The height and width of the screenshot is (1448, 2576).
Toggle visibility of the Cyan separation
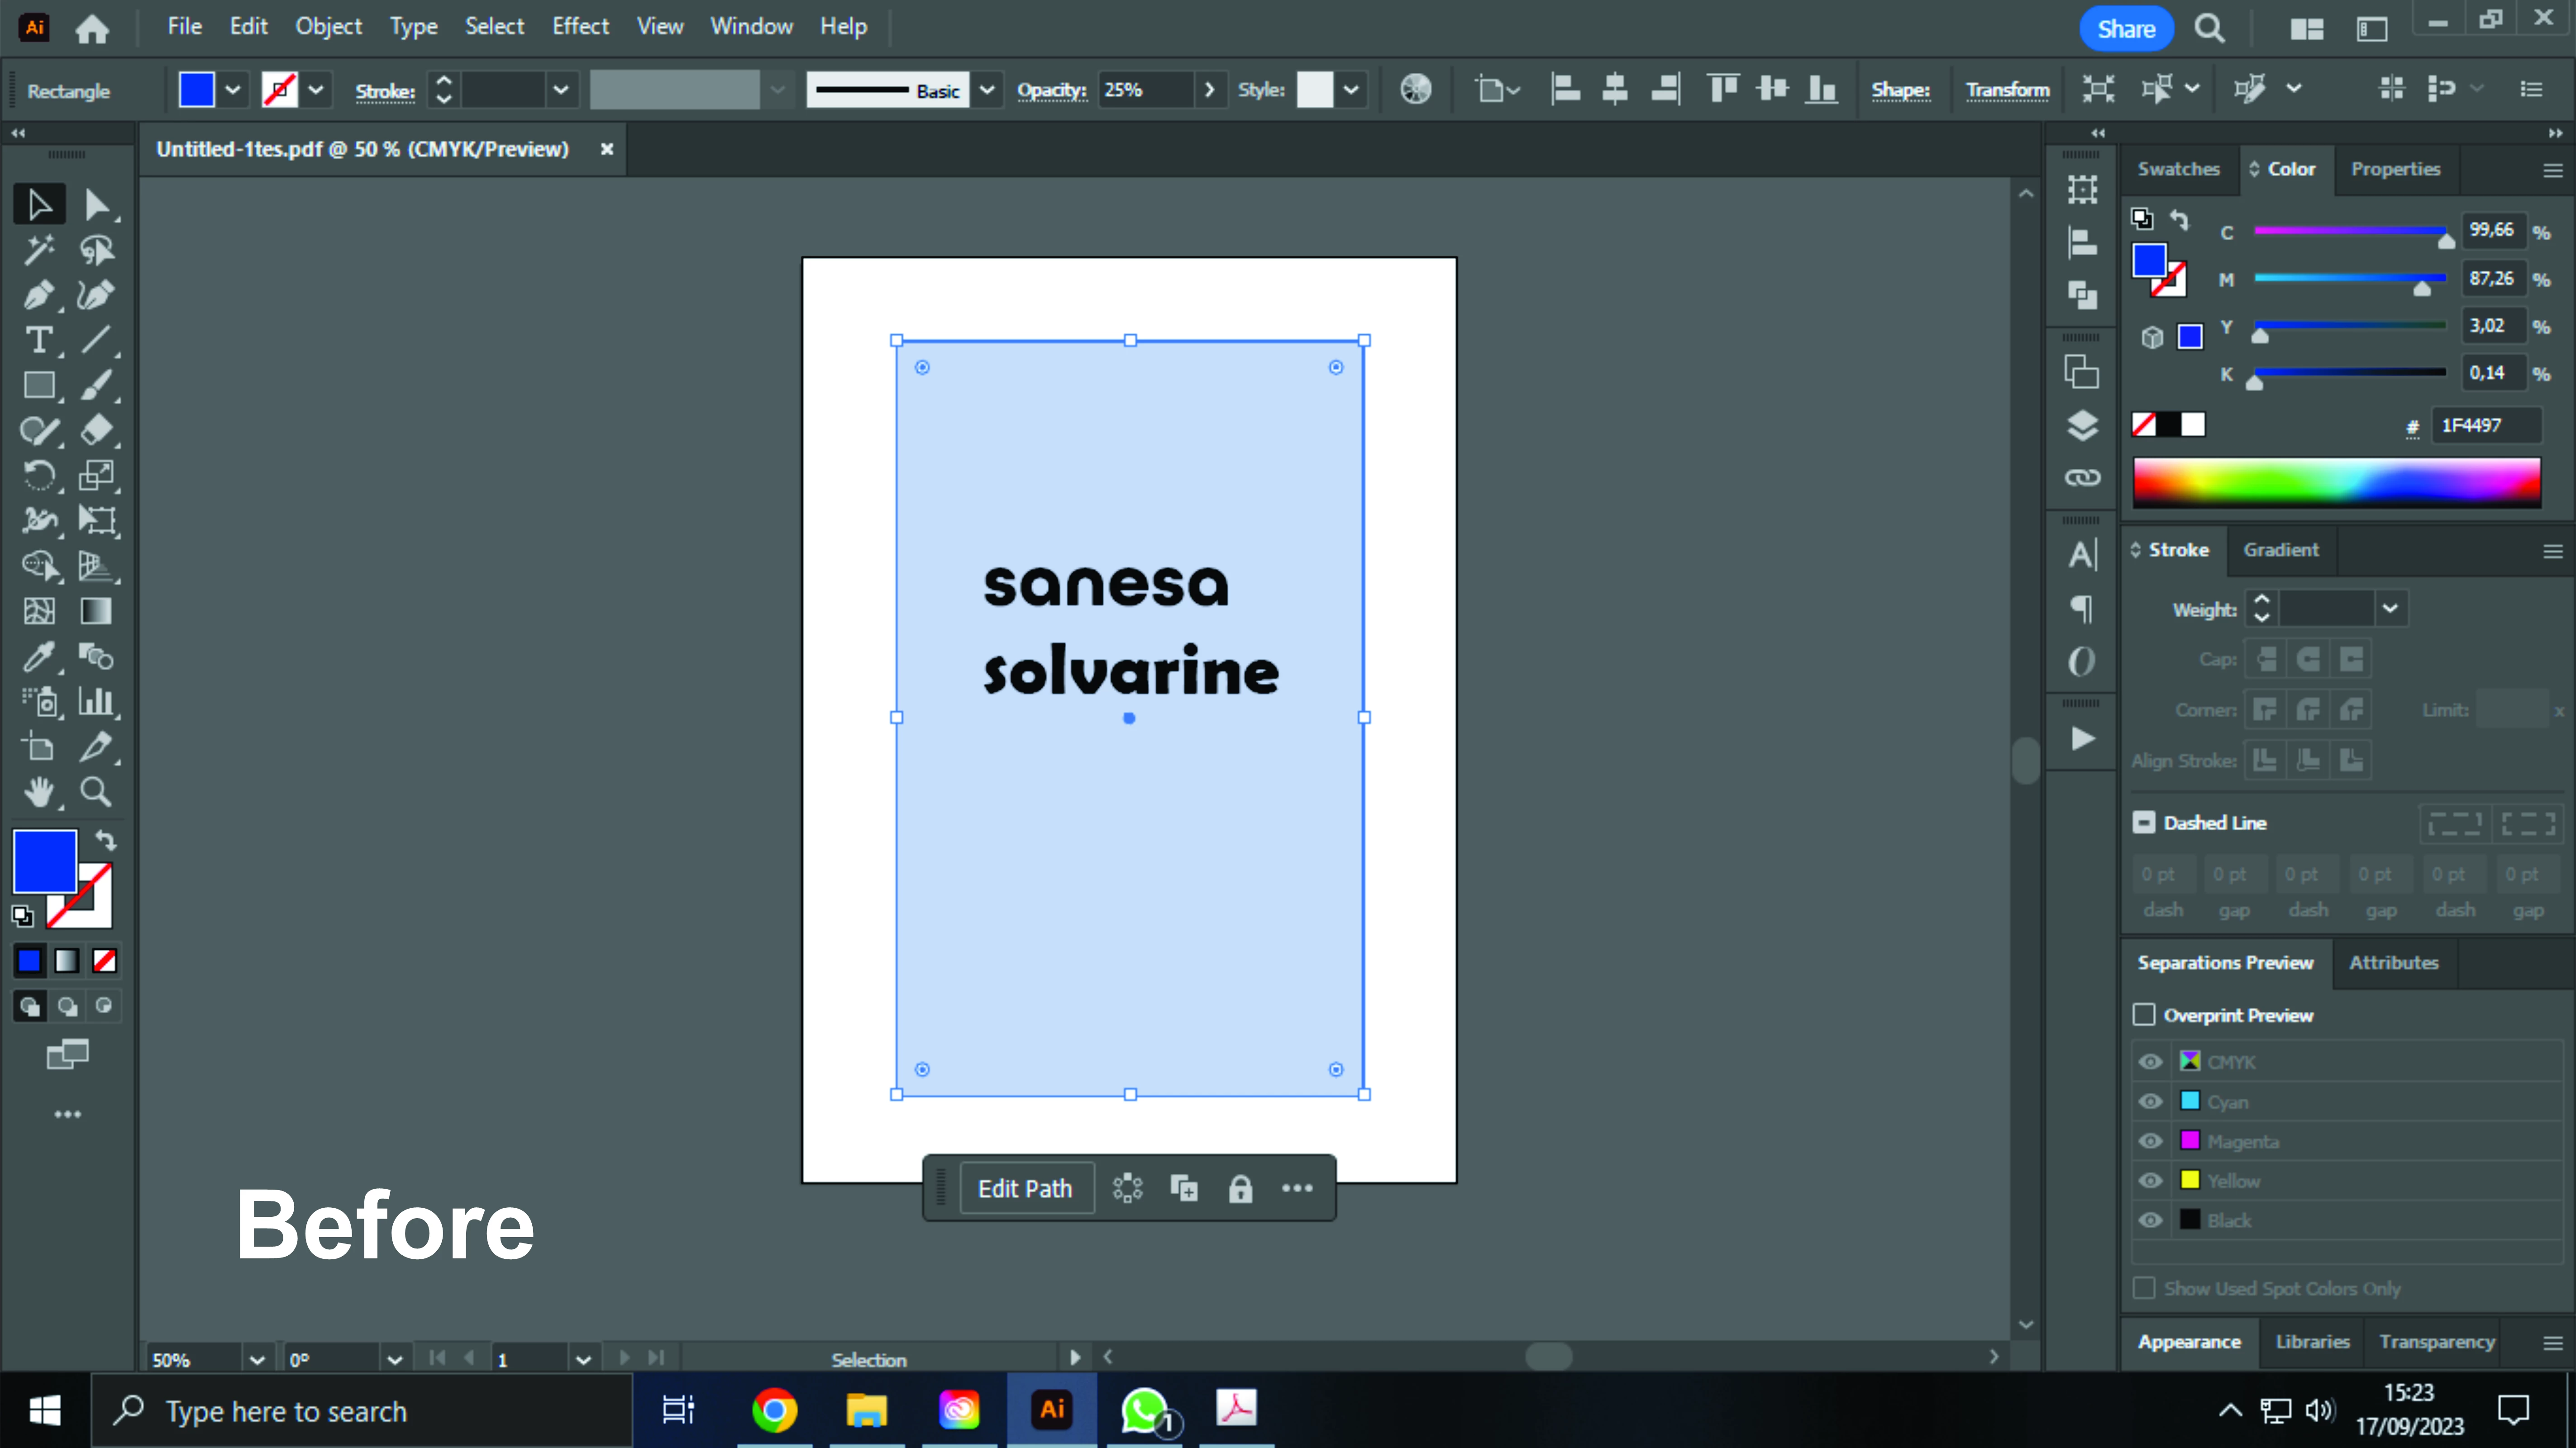[x=2150, y=1101]
